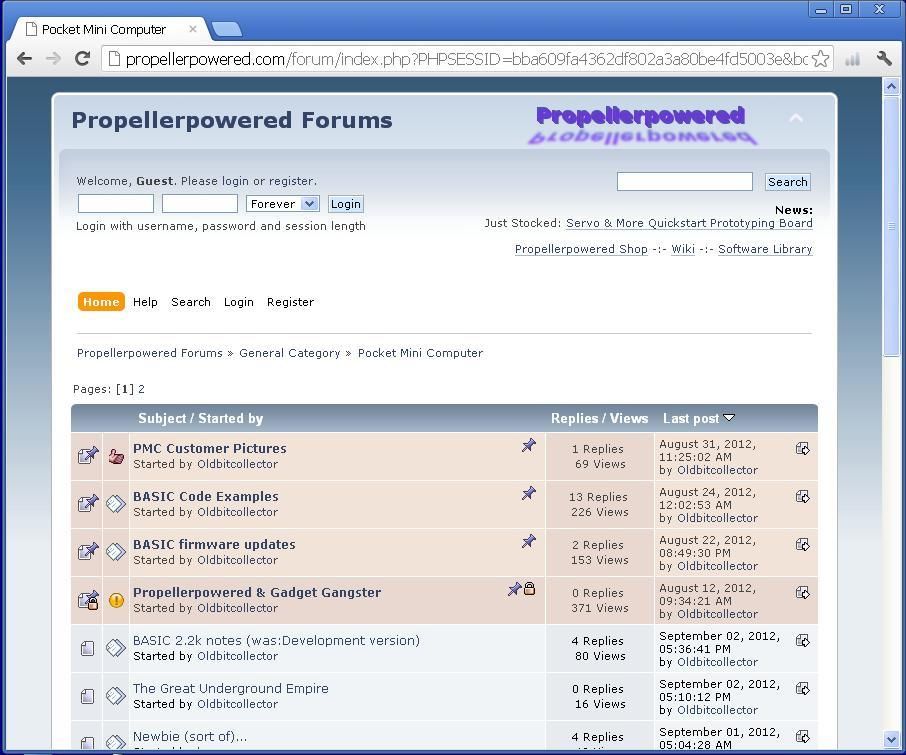Open the Software Library link
Image resolution: width=906 pixels, height=755 pixels.
[765, 249]
